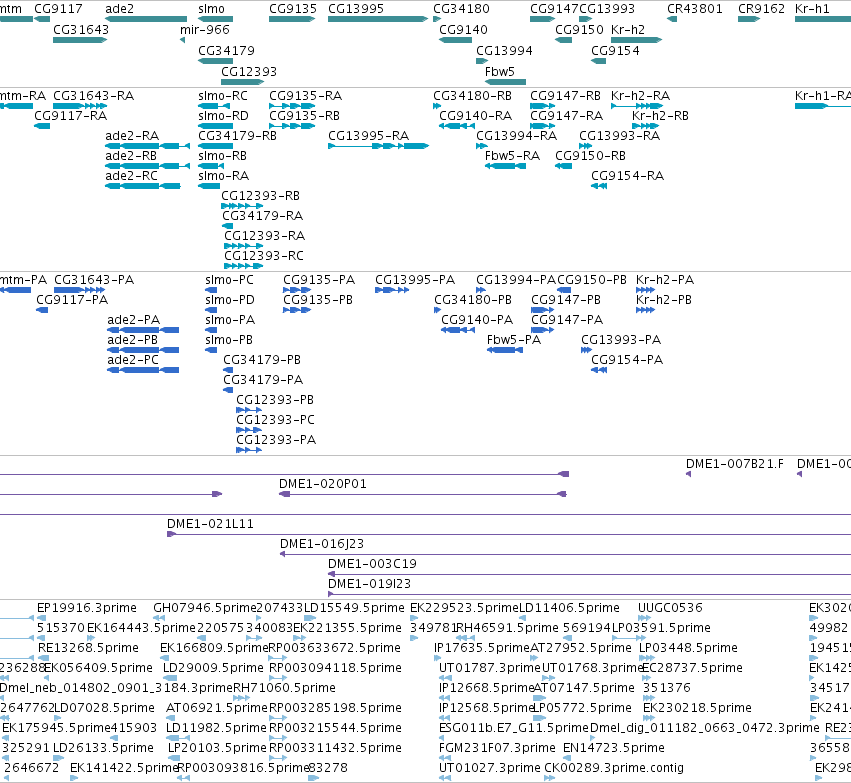The height and width of the screenshot is (783, 851).
Task: Click the CG9150-RB transcript
Action: [563, 166]
